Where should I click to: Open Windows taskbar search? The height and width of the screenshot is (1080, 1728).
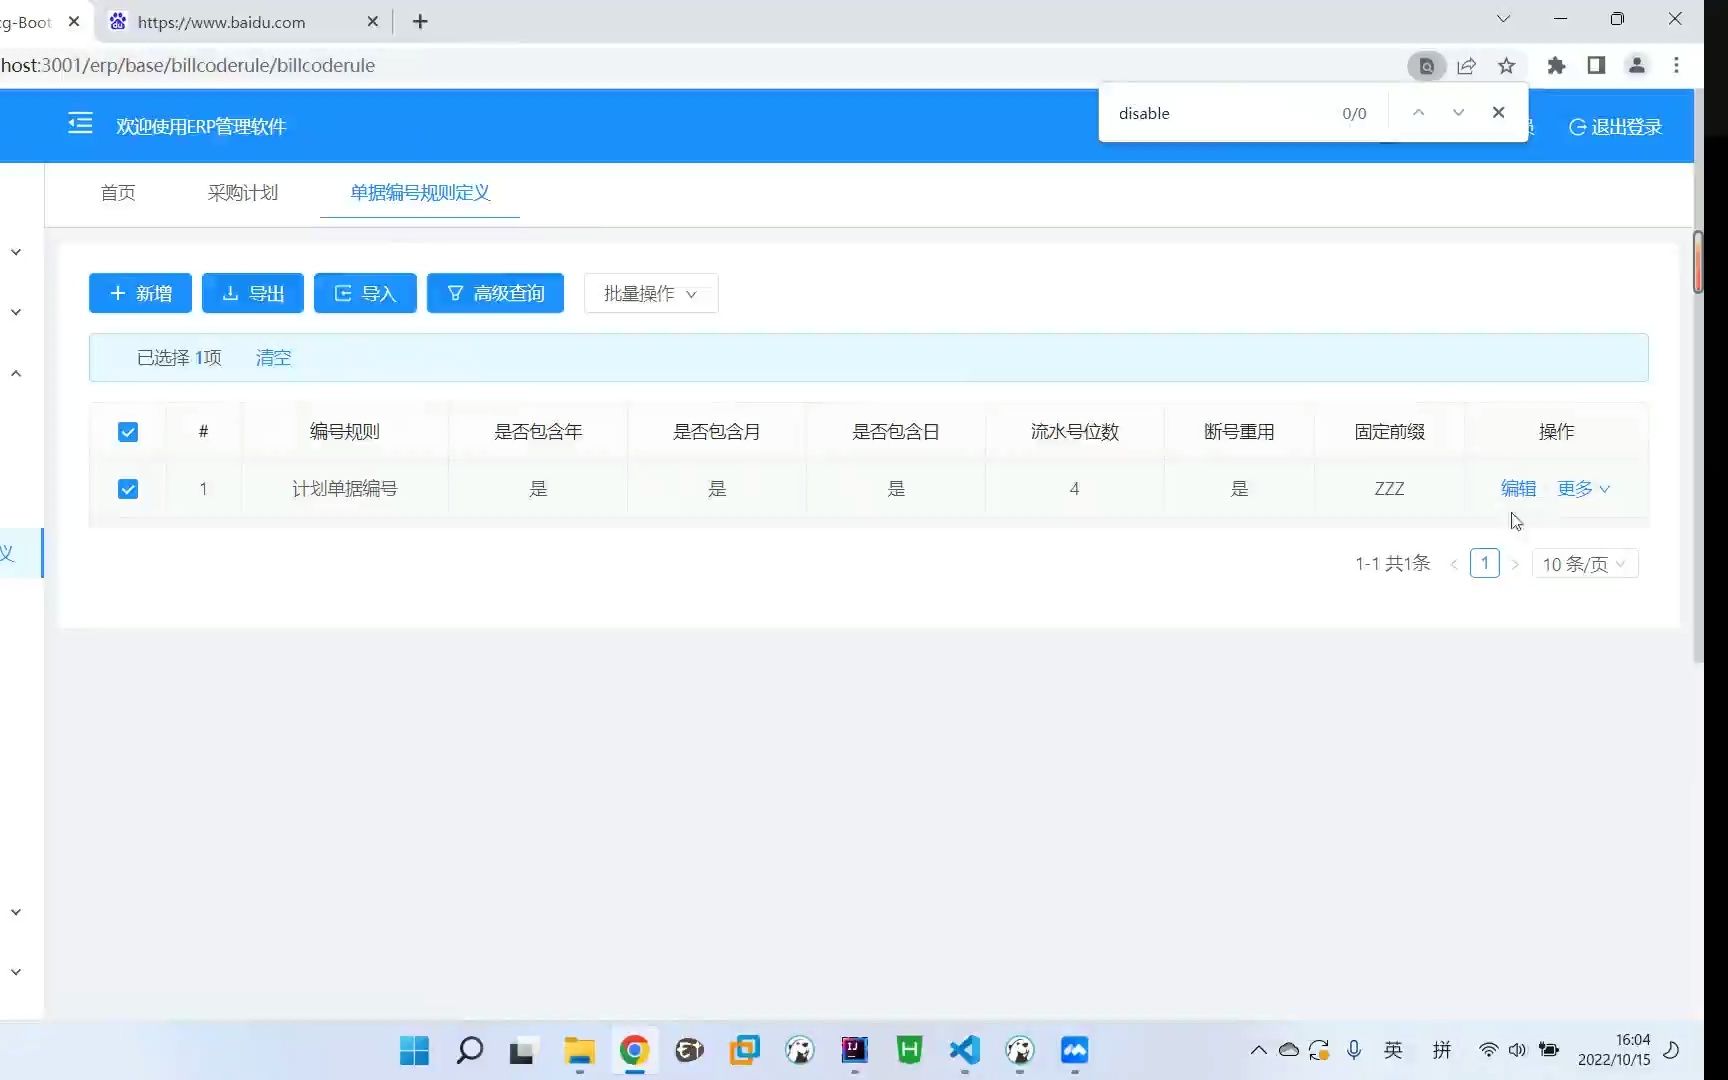(469, 1050)
